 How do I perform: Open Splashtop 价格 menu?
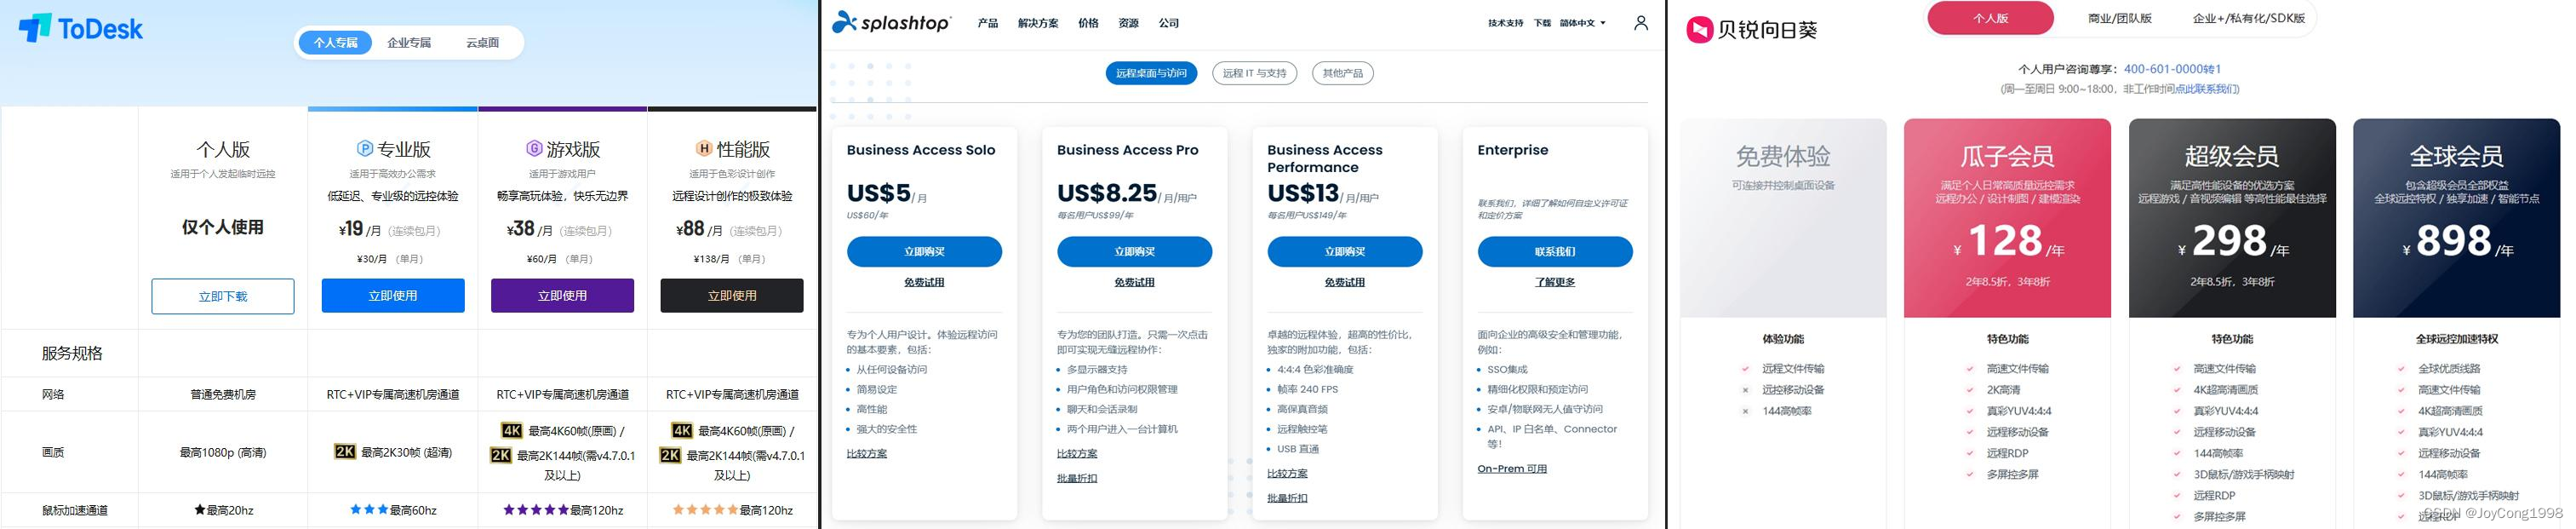pos(1088,23)
